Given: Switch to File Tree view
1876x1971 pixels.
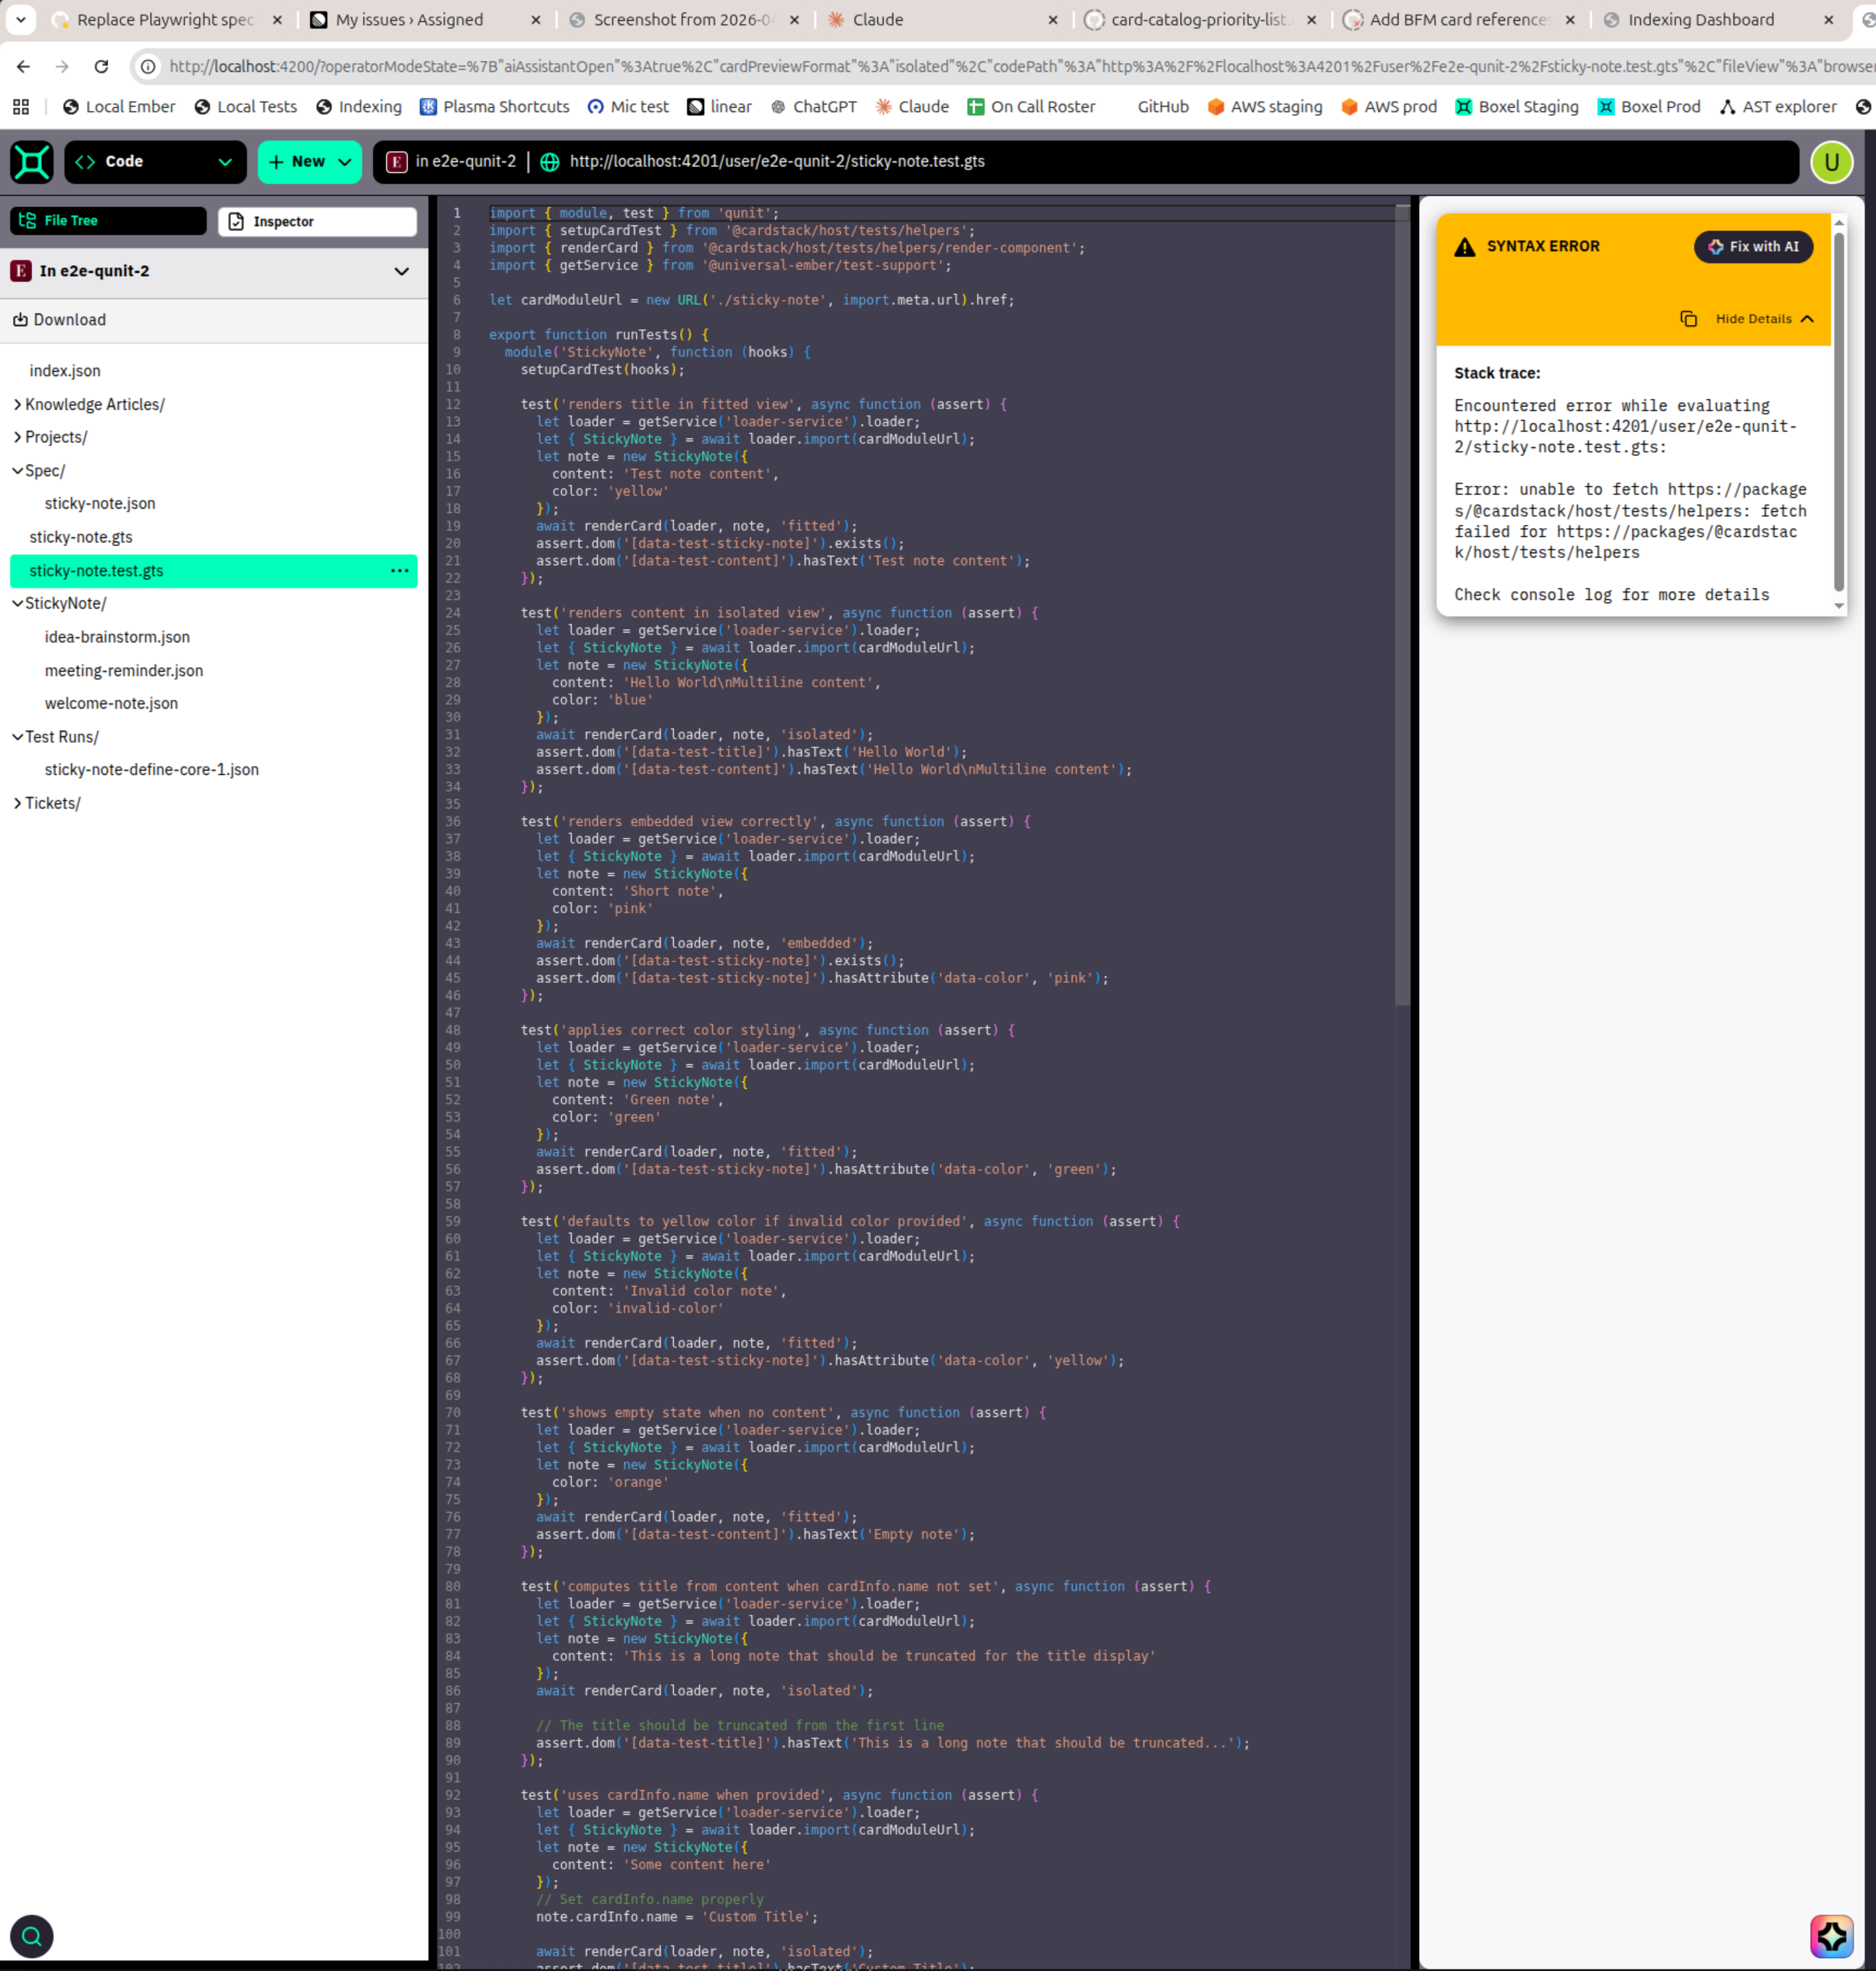Looking at the screenshot, I should point(108,221).
